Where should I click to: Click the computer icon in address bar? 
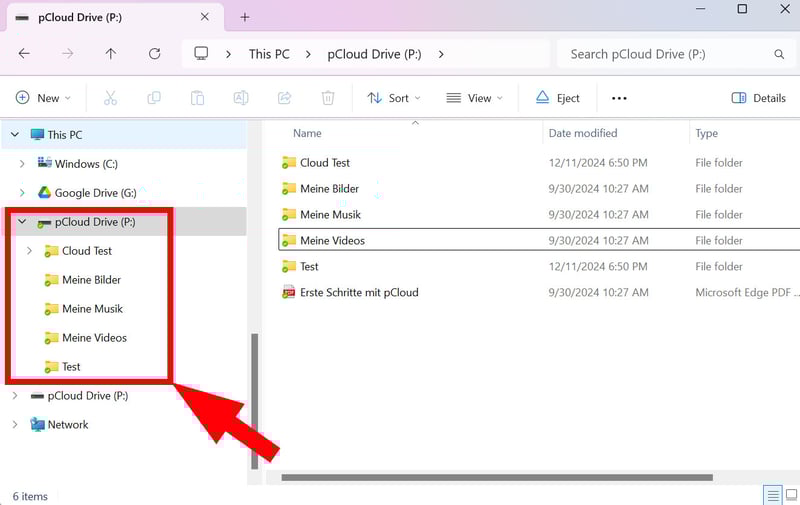click(201, 53)
